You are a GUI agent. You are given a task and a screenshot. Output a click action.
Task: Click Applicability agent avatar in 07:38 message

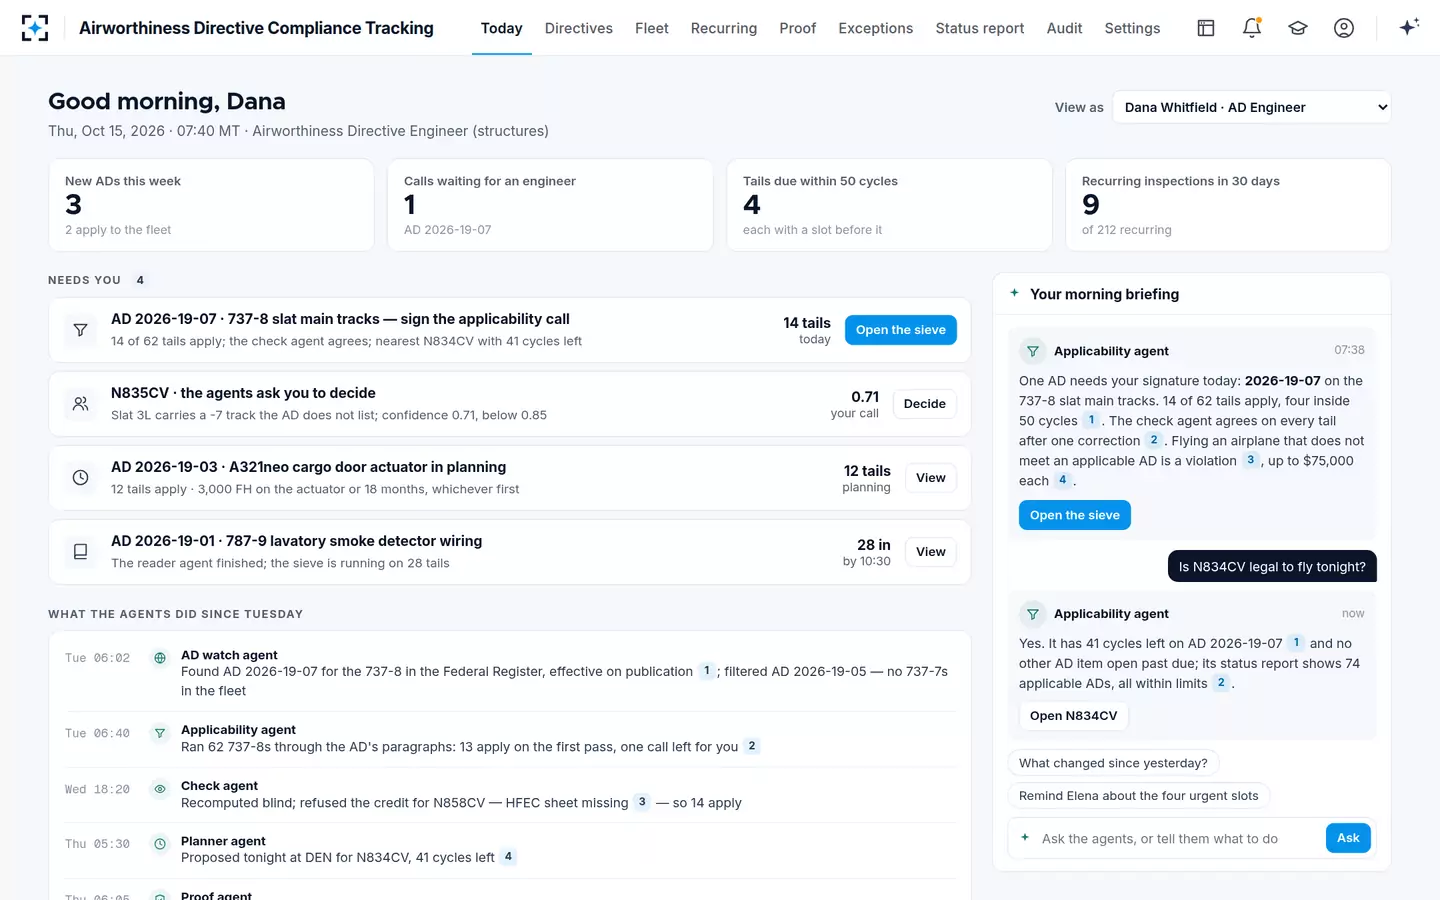coord(1032,351)
